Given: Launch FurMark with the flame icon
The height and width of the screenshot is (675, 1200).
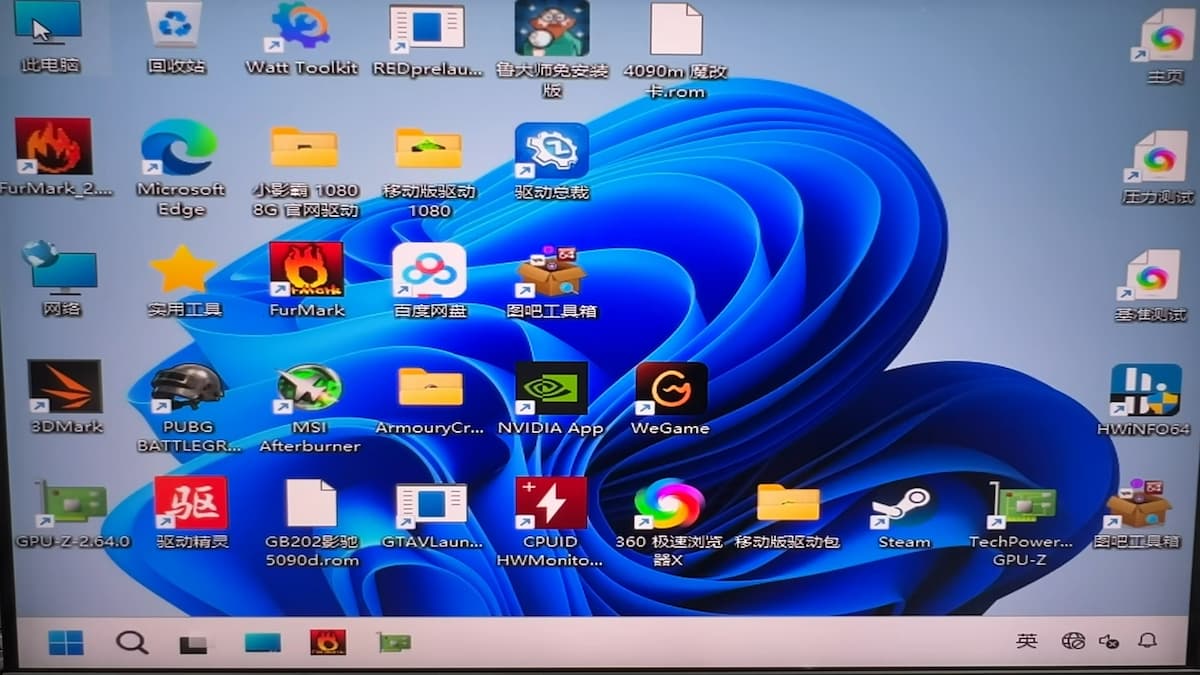Looking at the screenshot, I should (306, 279).
